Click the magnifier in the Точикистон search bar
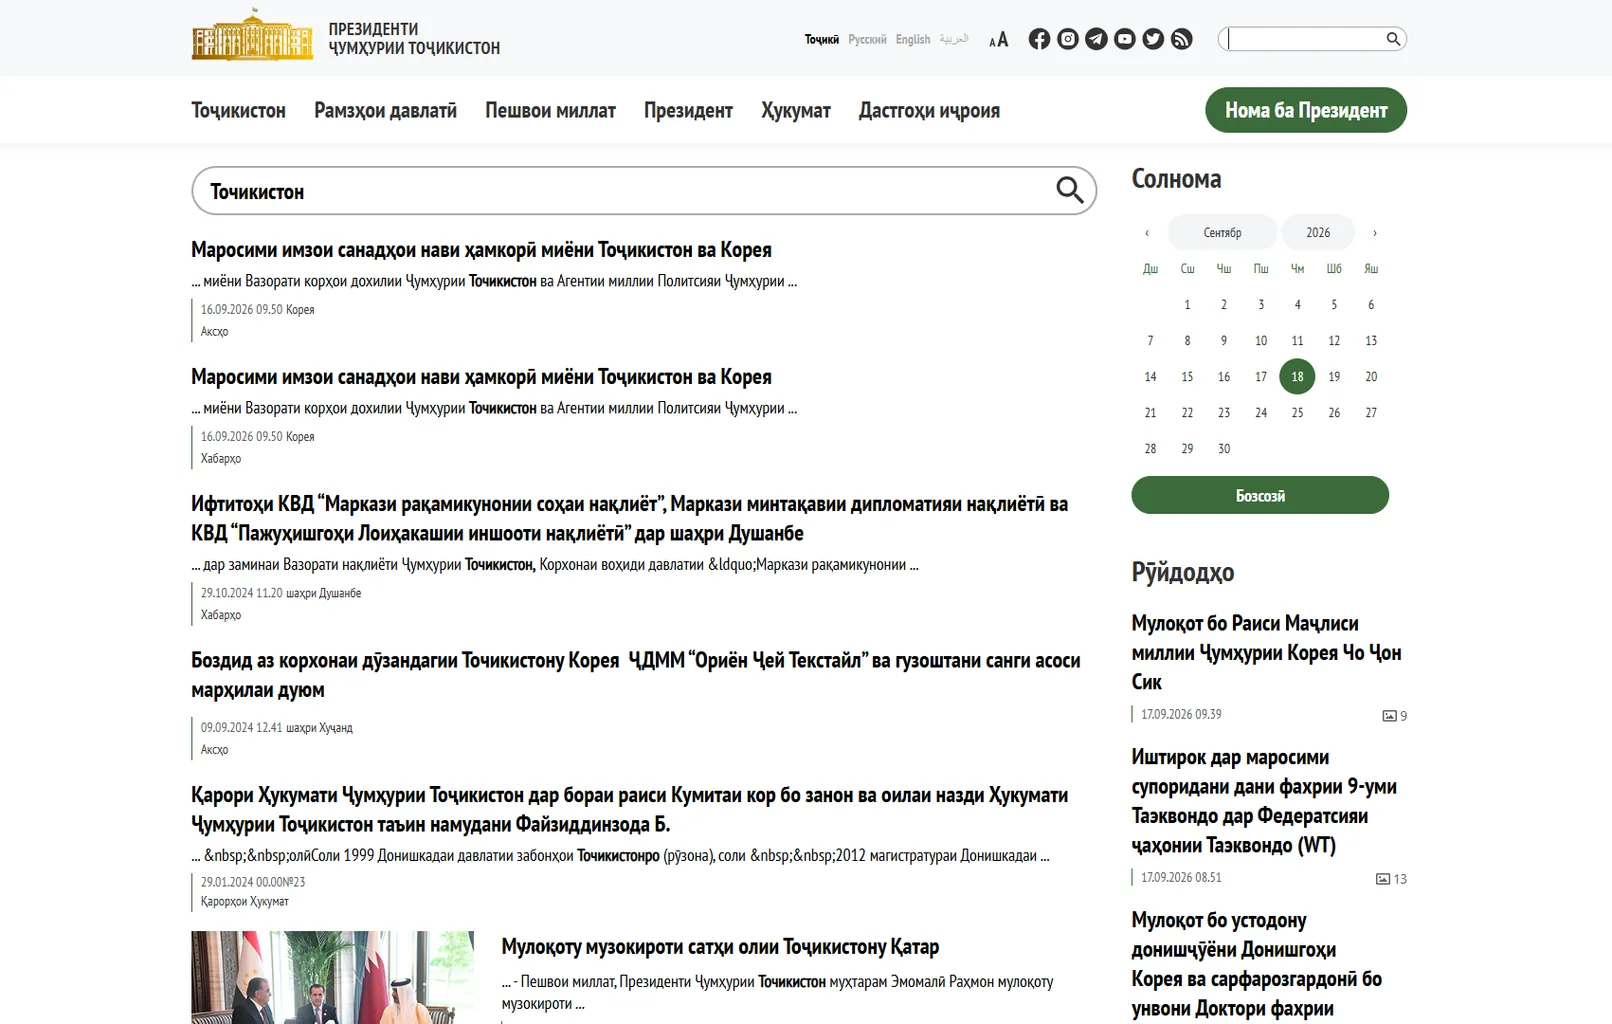This screenshot has width=1612, height=1024. point(1070,190)
